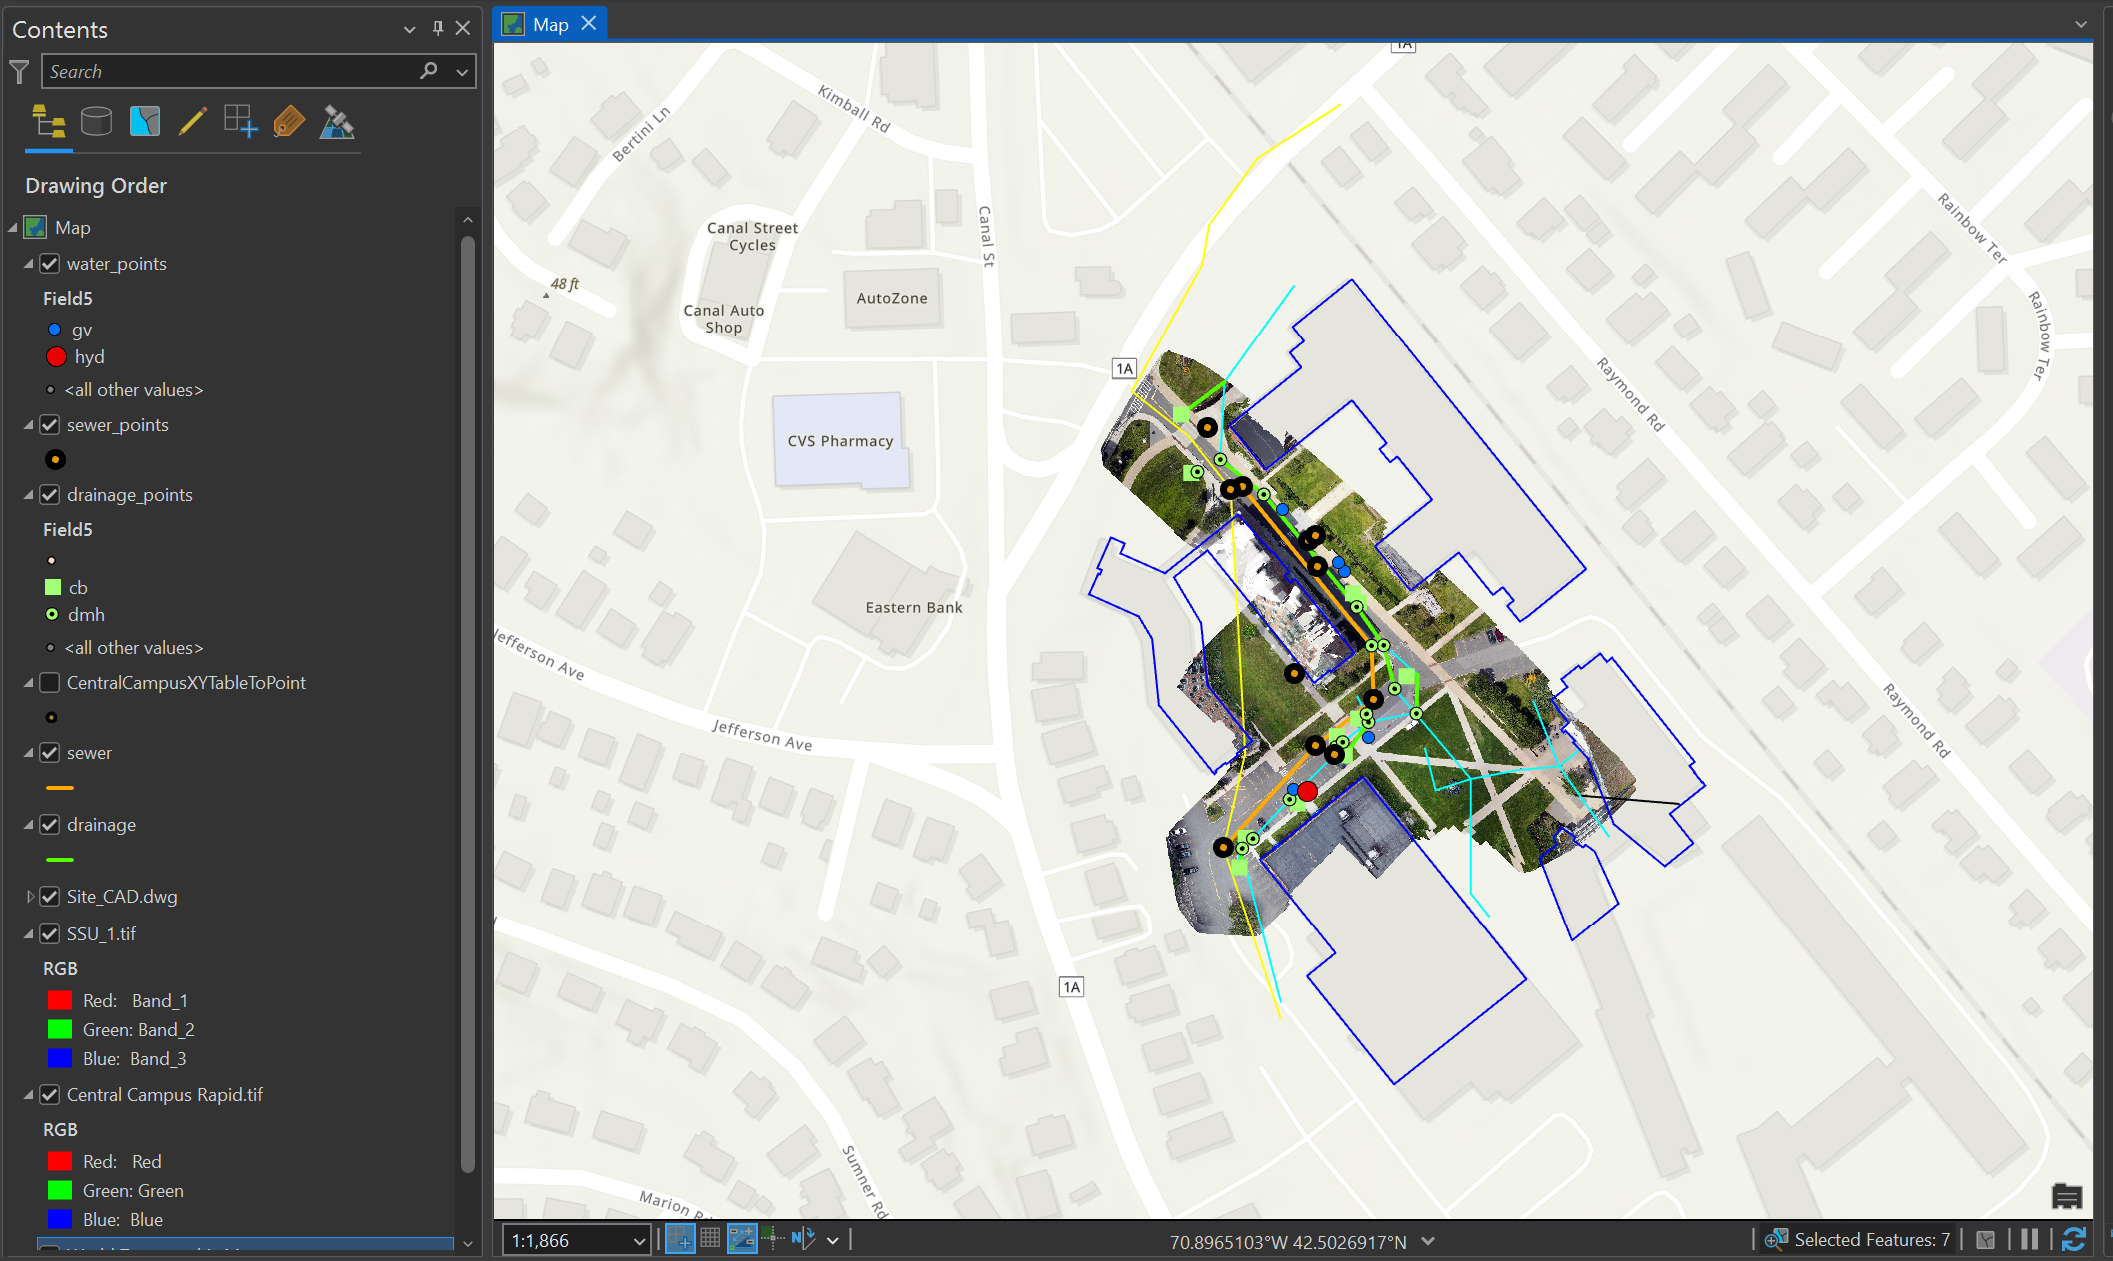2113x1261 pixels.
Task: Uncheck SSU_1.tif layer visibility
Action: [x=49, y=934]
